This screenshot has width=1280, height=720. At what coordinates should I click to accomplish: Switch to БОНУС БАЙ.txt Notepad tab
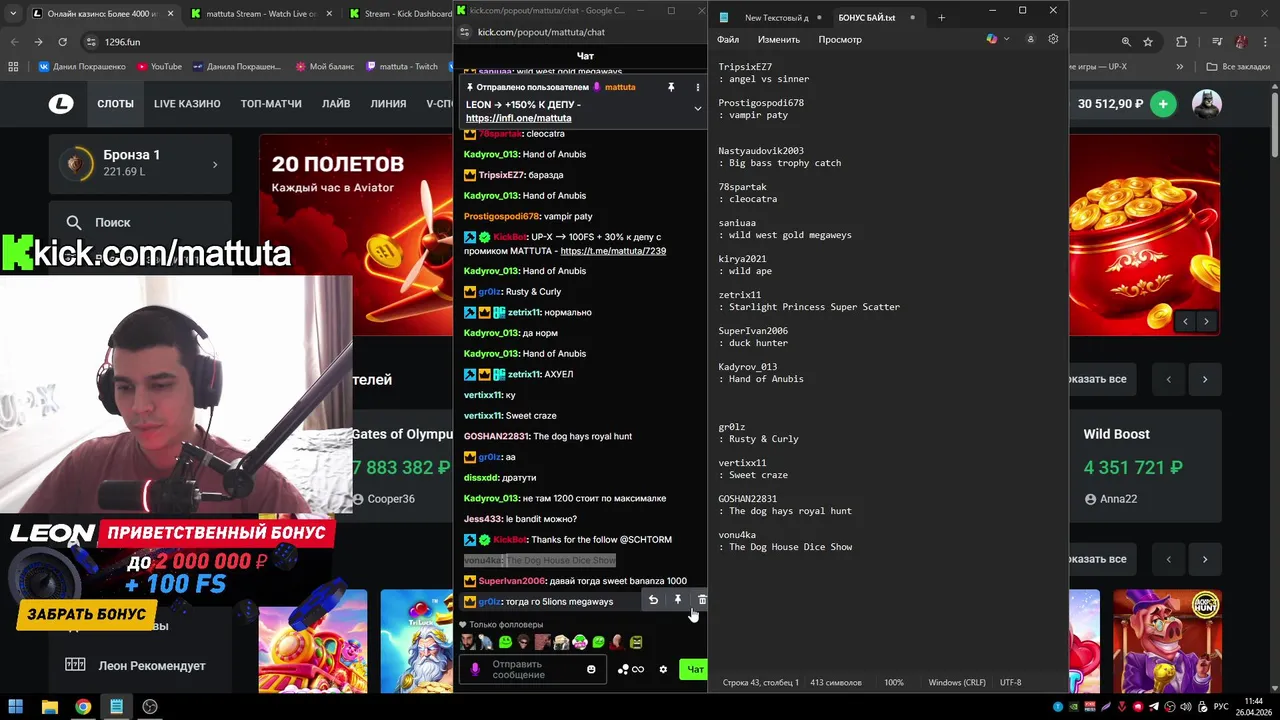(x=872, y=17)
